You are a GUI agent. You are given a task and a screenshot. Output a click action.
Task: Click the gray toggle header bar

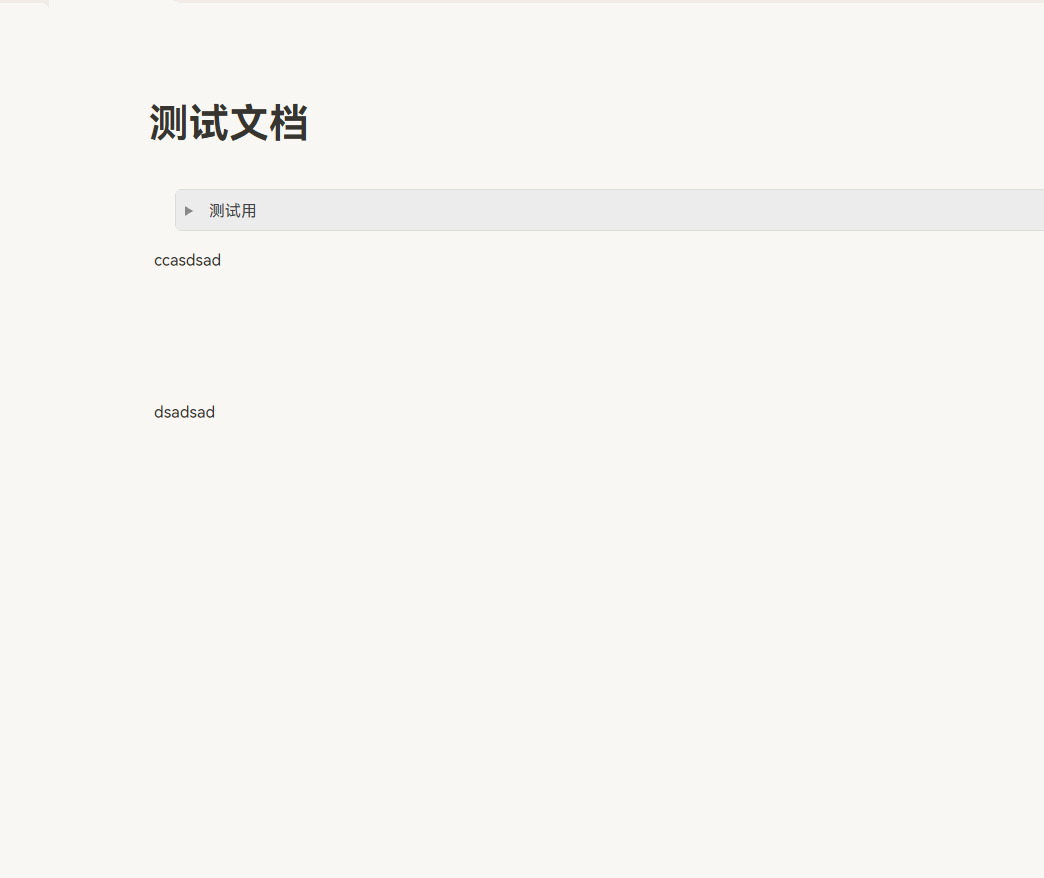coord(600,210)
